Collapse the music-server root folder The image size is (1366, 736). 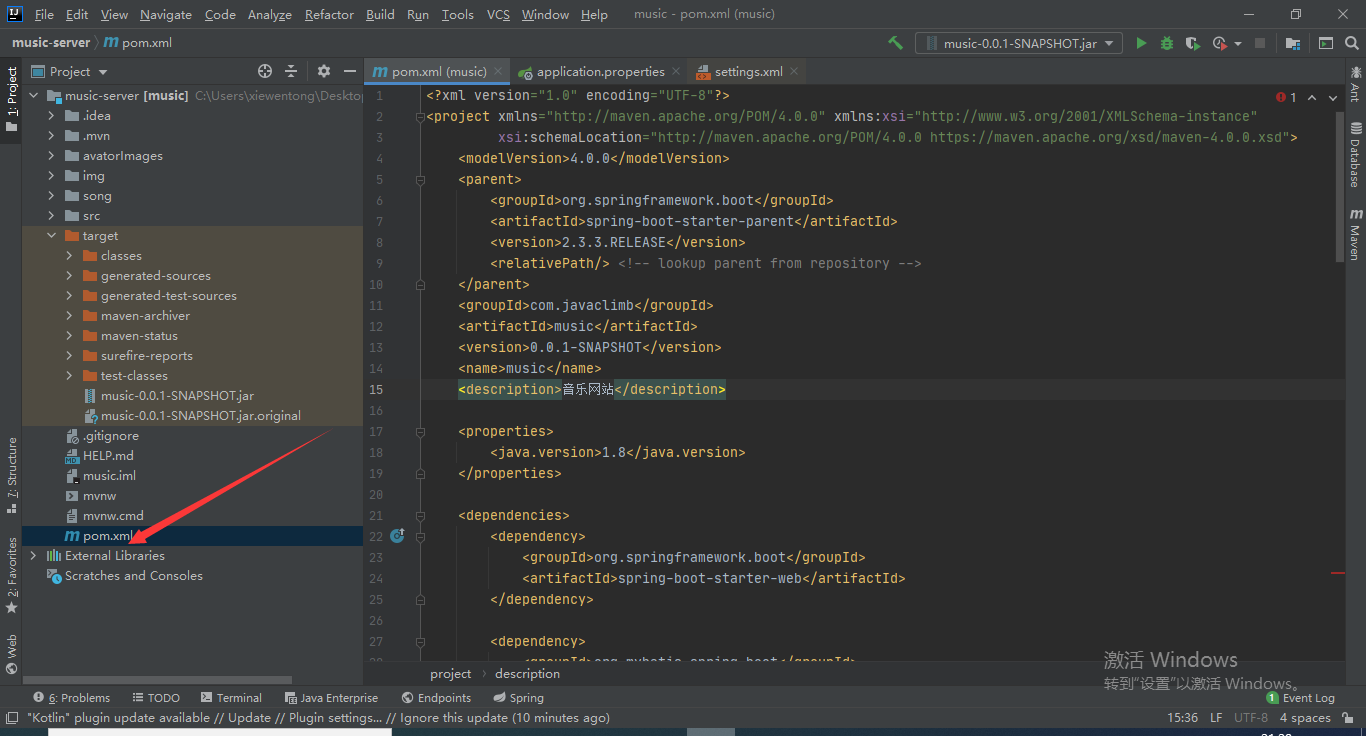click(34, 96)
